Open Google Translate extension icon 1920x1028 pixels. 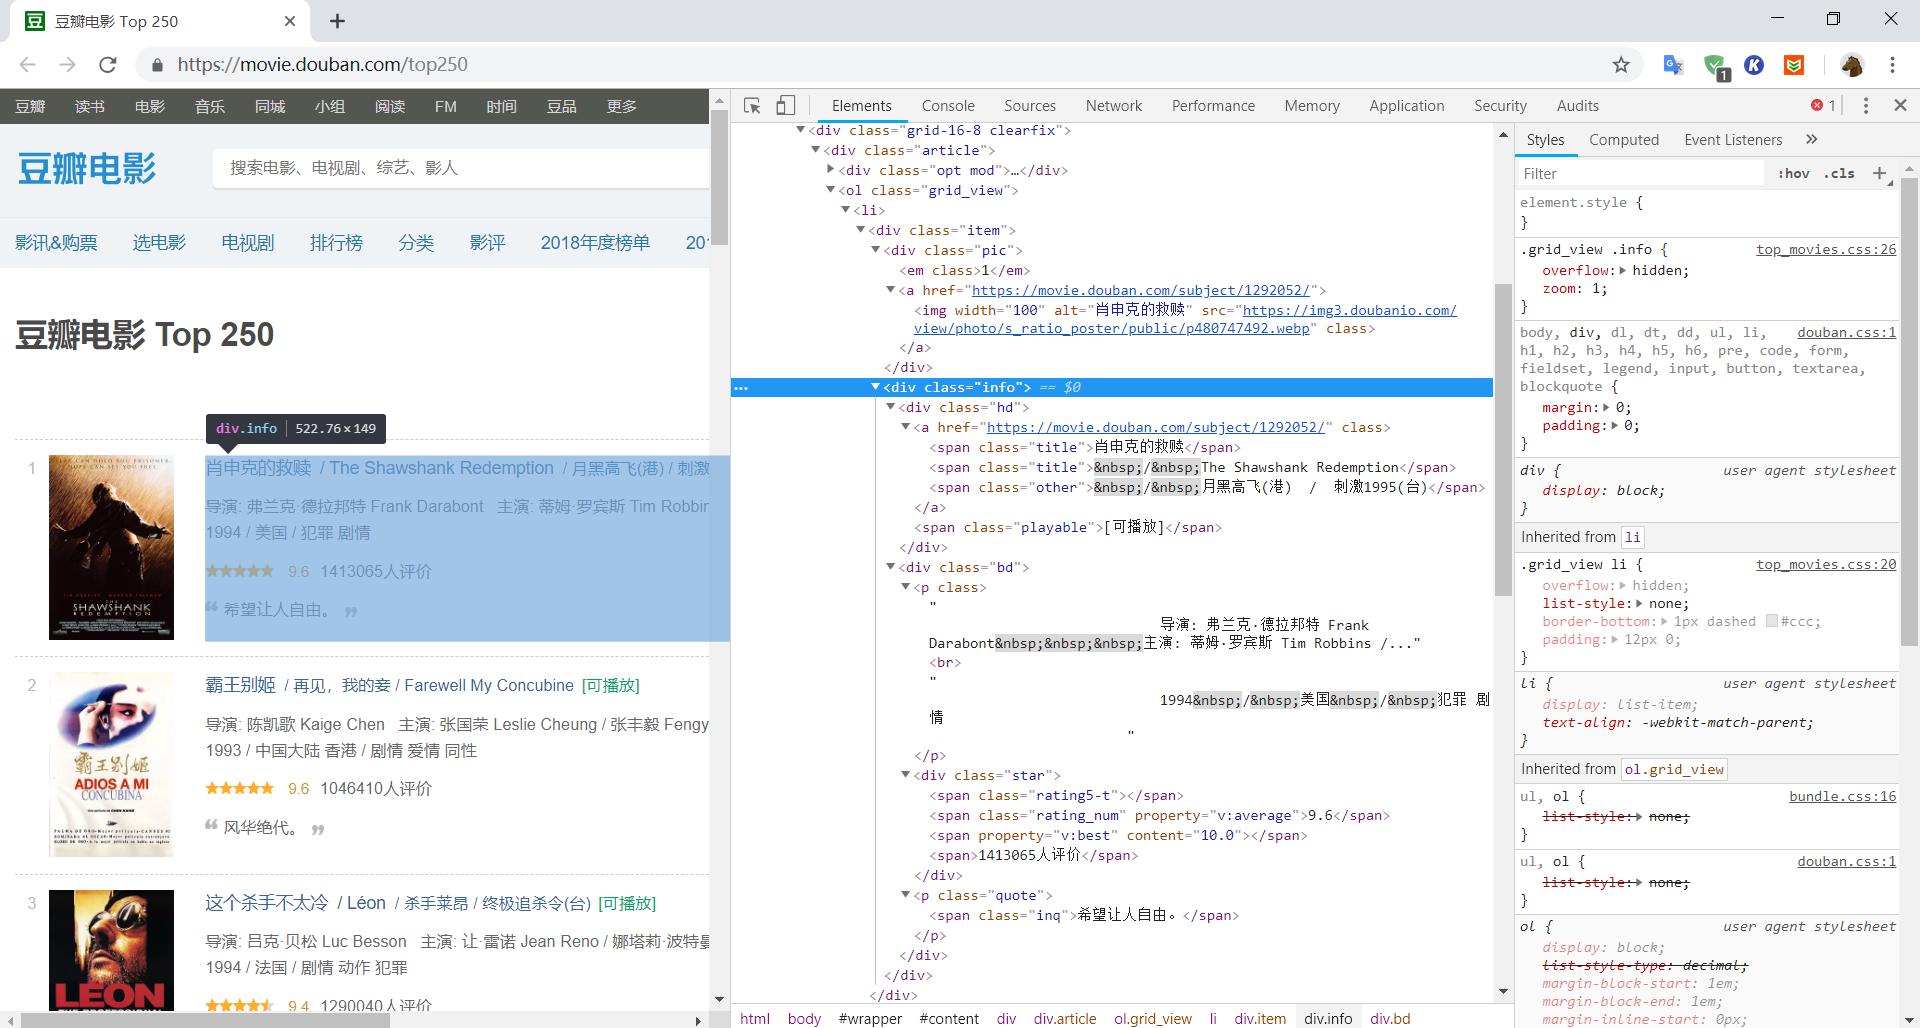pos(1673,65)
